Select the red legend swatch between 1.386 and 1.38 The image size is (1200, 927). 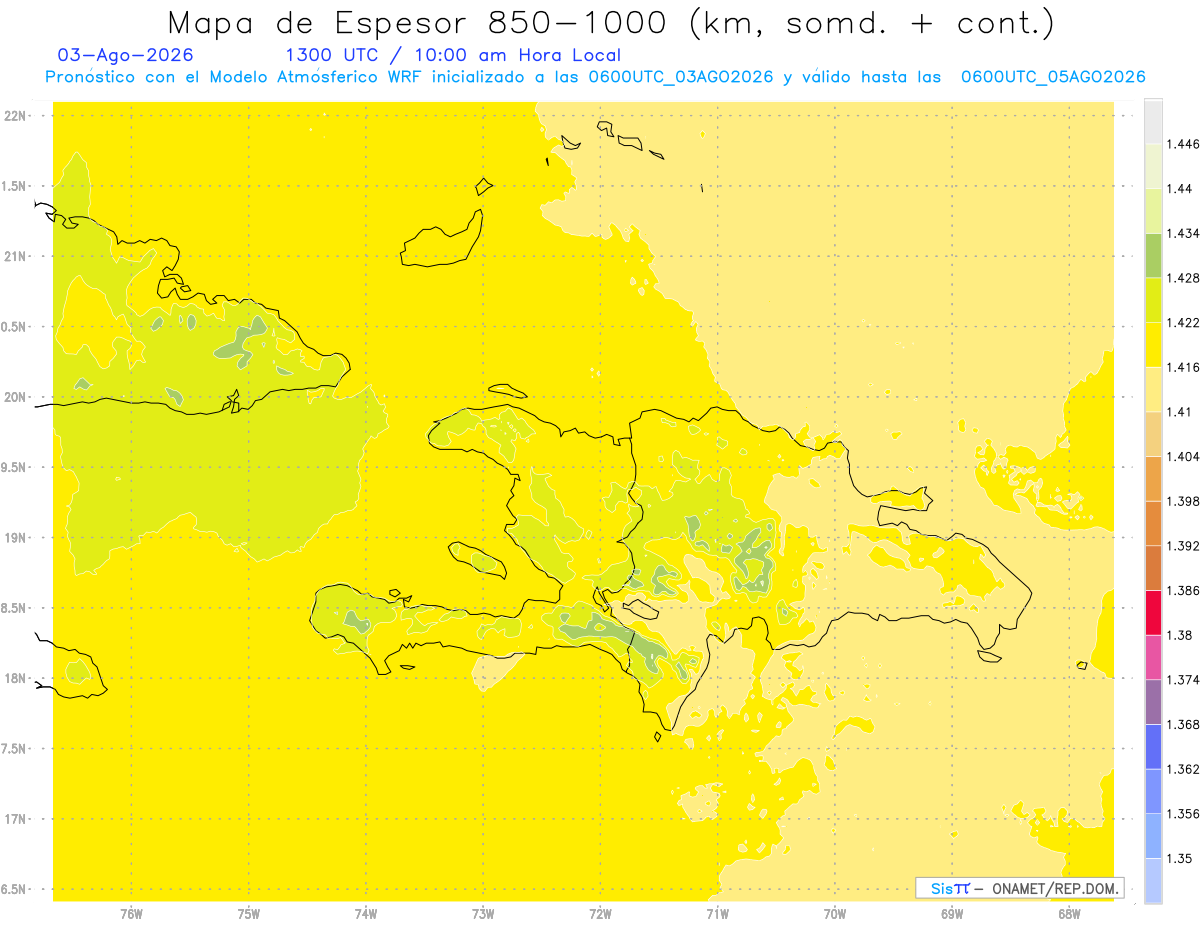(x=1154, y=612)
